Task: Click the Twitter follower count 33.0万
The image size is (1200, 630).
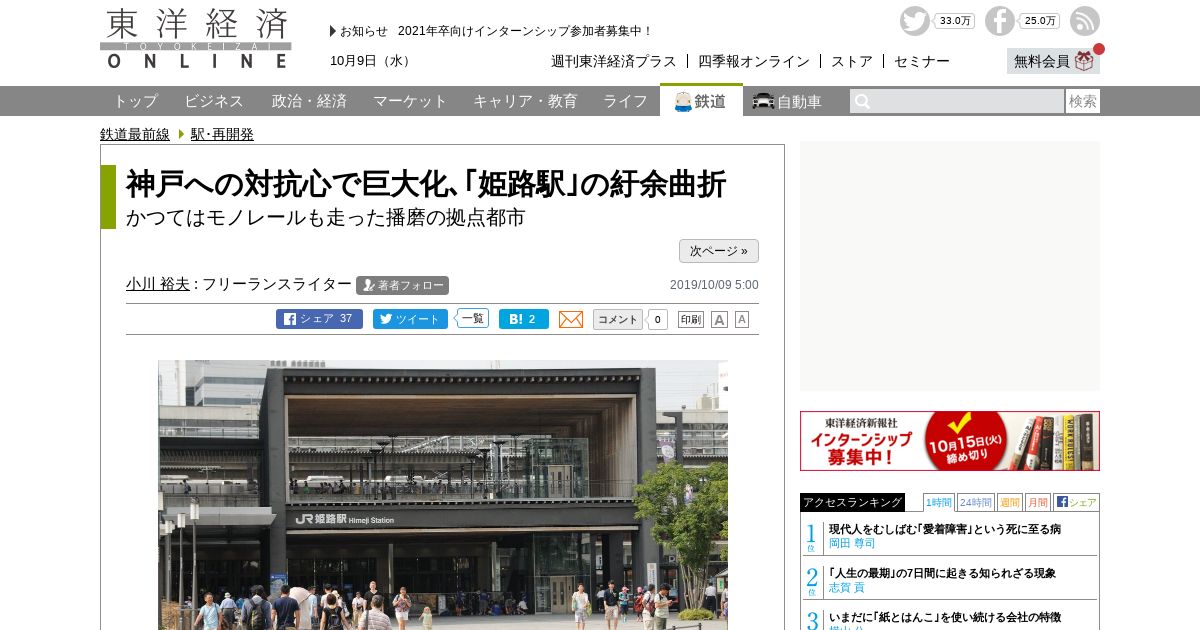Action: tap(954, 21)
